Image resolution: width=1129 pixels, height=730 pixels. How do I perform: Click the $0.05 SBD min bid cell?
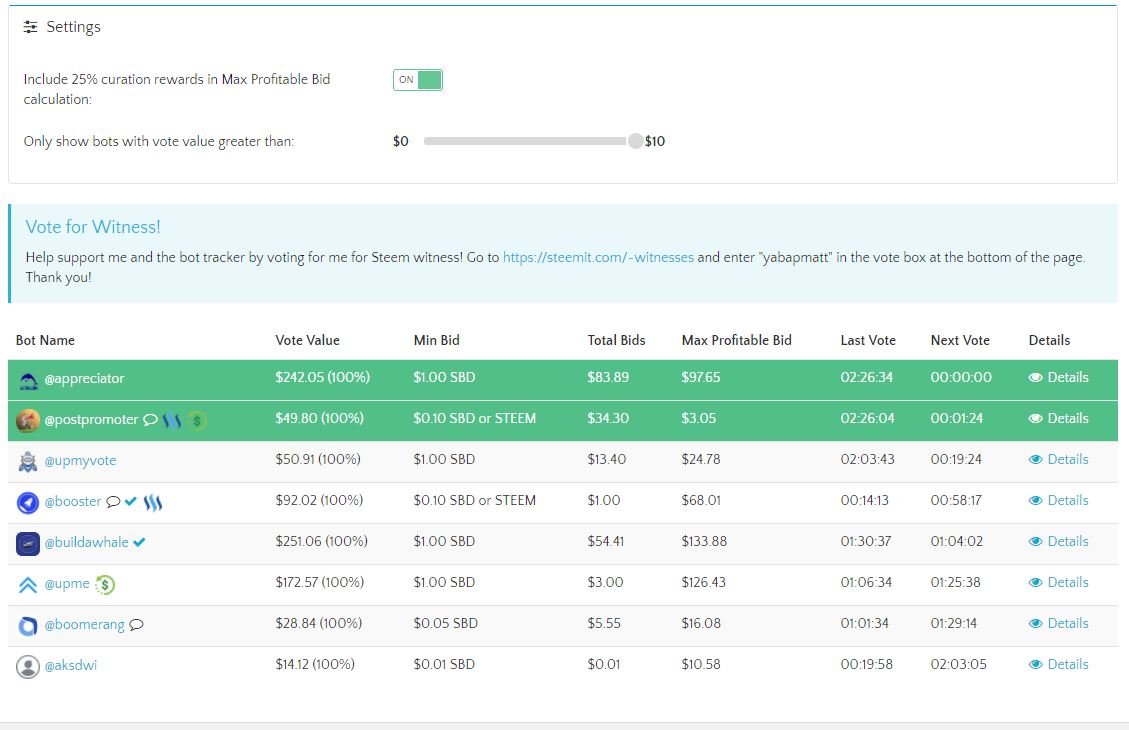click(446, 623)
